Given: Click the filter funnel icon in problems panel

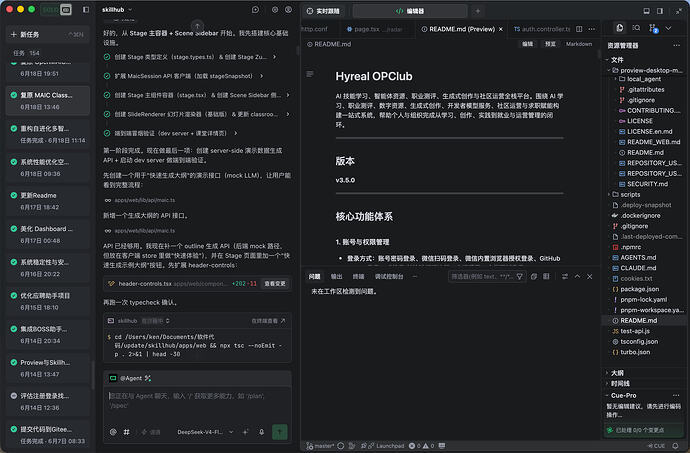Looking at the screenshot, I should click(x=520, y=276).
